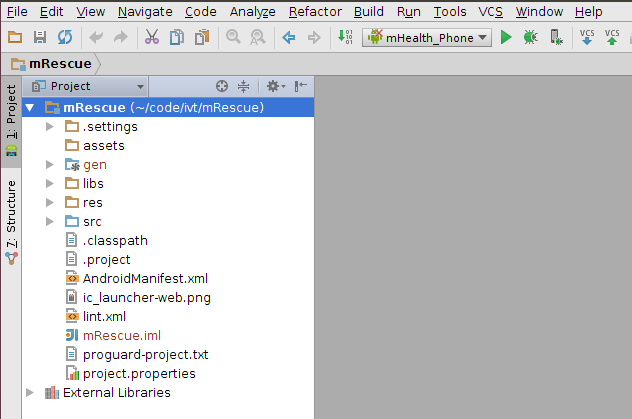Select ic_launcher-web.png file
Screen dimensions: 632x419
(x=147, y=297)
